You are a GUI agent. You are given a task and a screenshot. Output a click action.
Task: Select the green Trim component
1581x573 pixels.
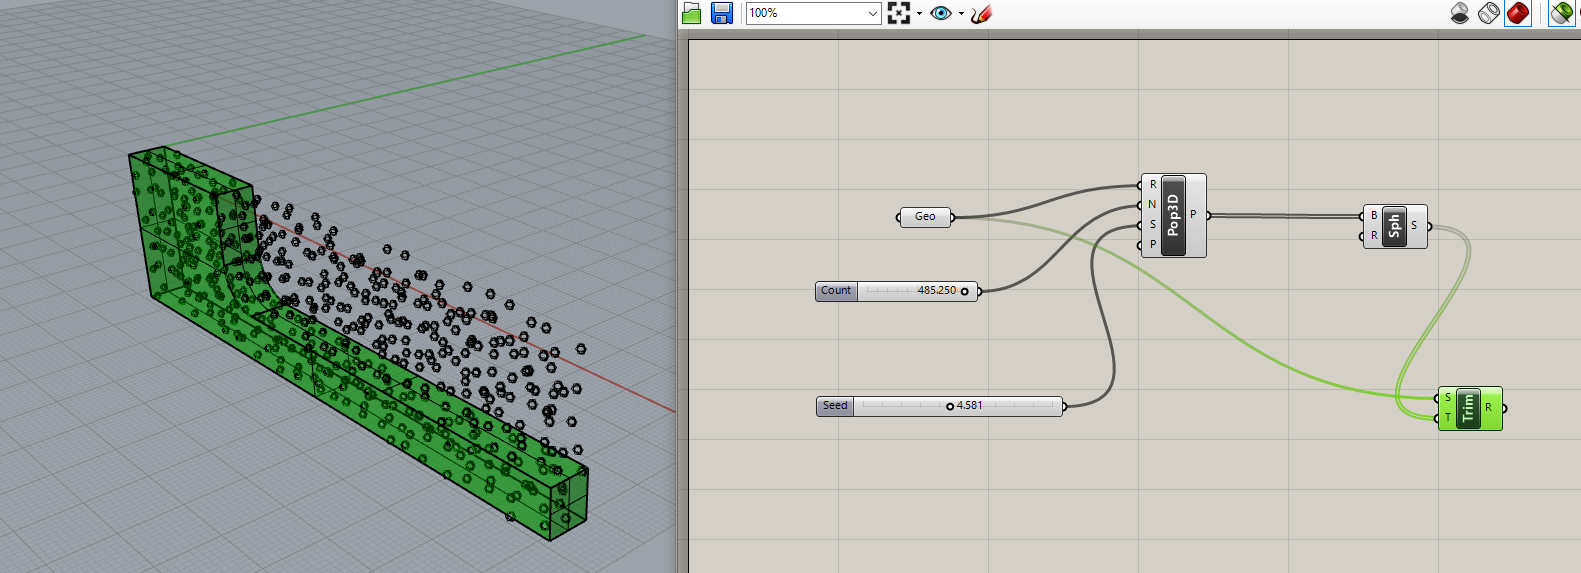coord(1468,408)
